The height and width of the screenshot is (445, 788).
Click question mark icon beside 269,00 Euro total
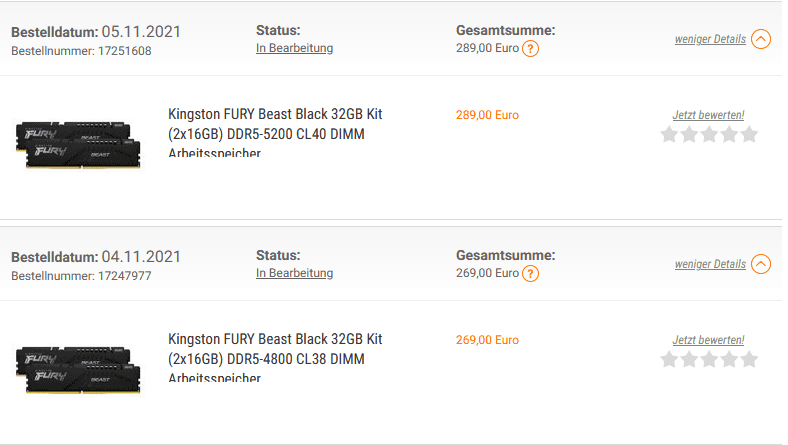(530, 274)
